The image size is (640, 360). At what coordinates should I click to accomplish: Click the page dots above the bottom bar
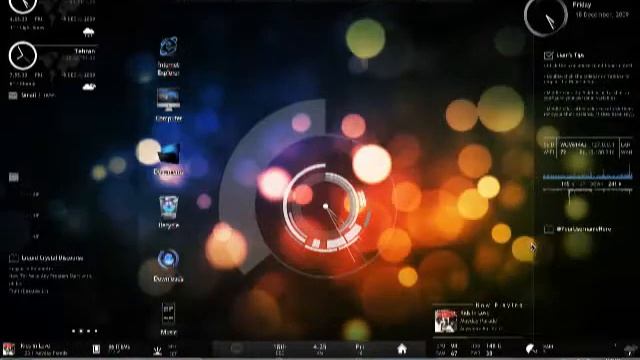point(84,331)
